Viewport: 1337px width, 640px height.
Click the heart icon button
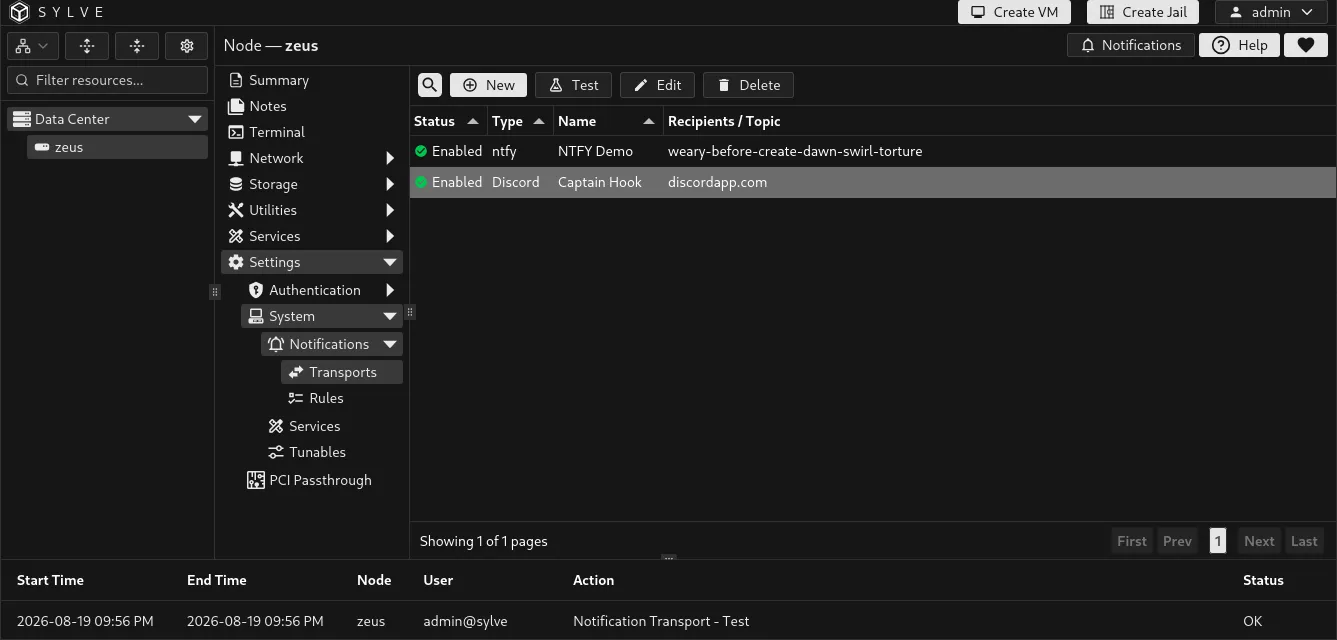pyautogui.click(x=1305, y=45)
